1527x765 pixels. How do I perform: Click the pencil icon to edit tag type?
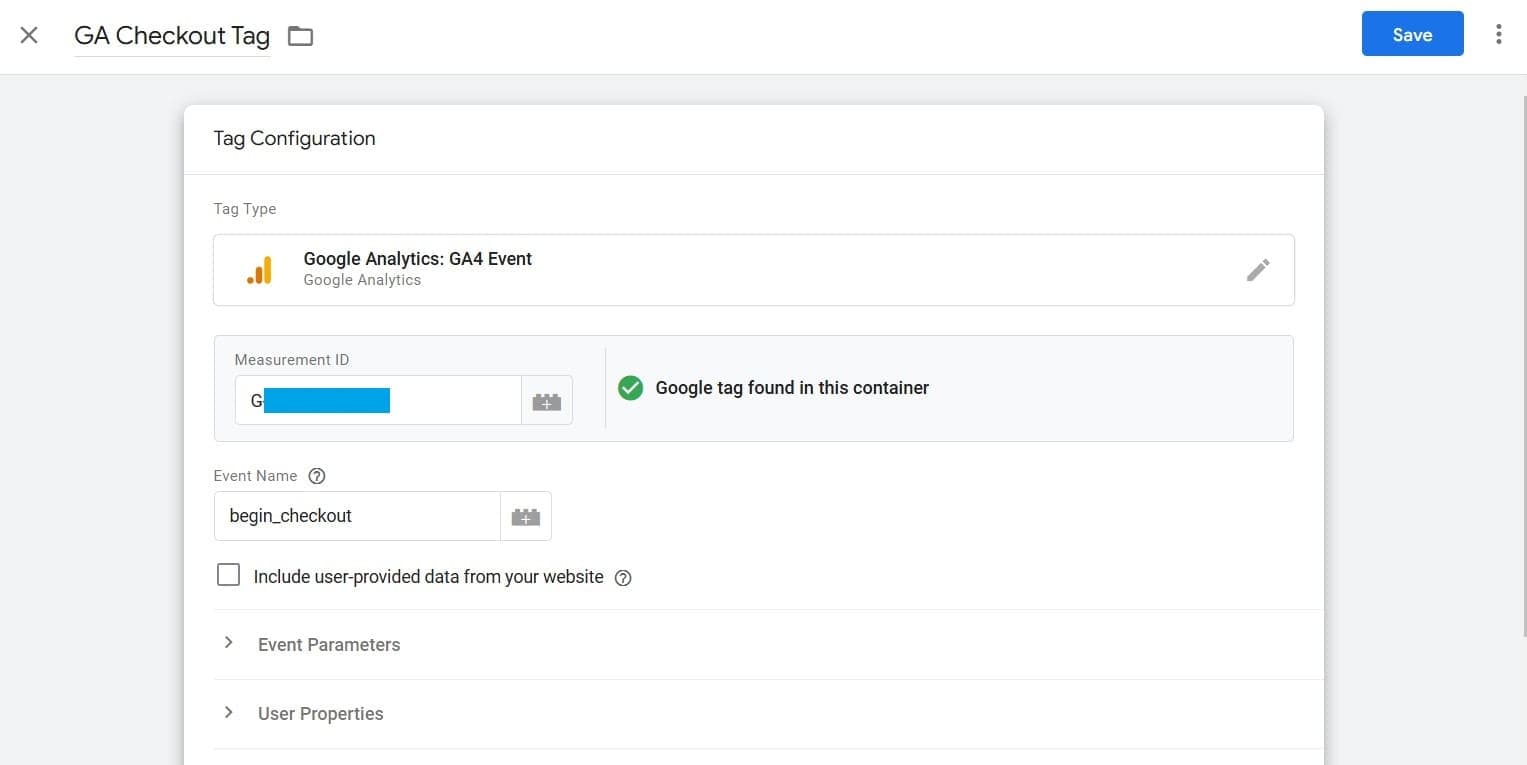pyautogui.click(x=1258, y=269)
